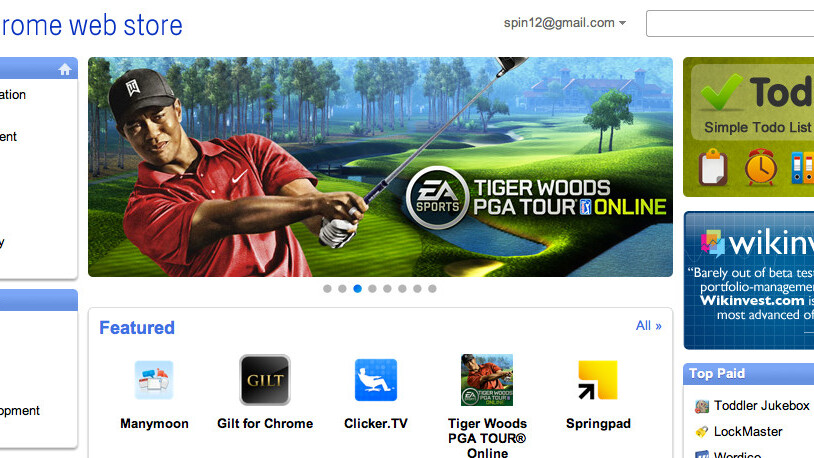Screen dimensions: 814x458
Task: Click the home icon in the sidebar header
Action: coord(65,69)
